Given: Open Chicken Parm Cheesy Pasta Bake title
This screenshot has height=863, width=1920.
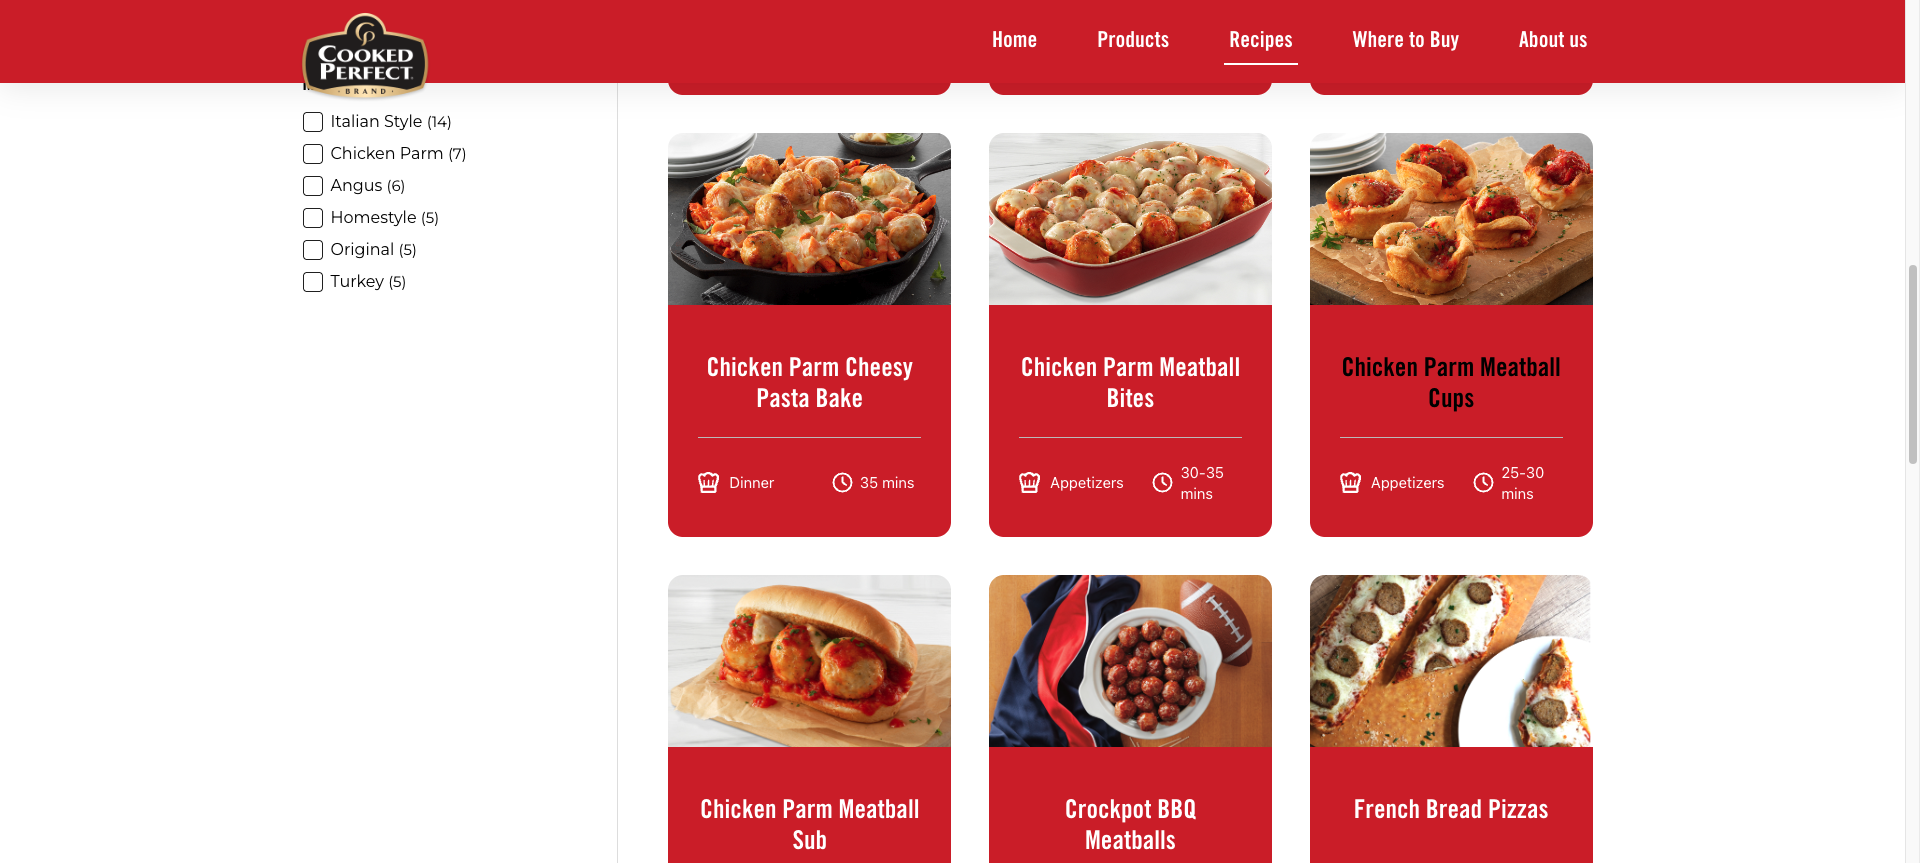Looking at the screenshot, I should [809, 383].
